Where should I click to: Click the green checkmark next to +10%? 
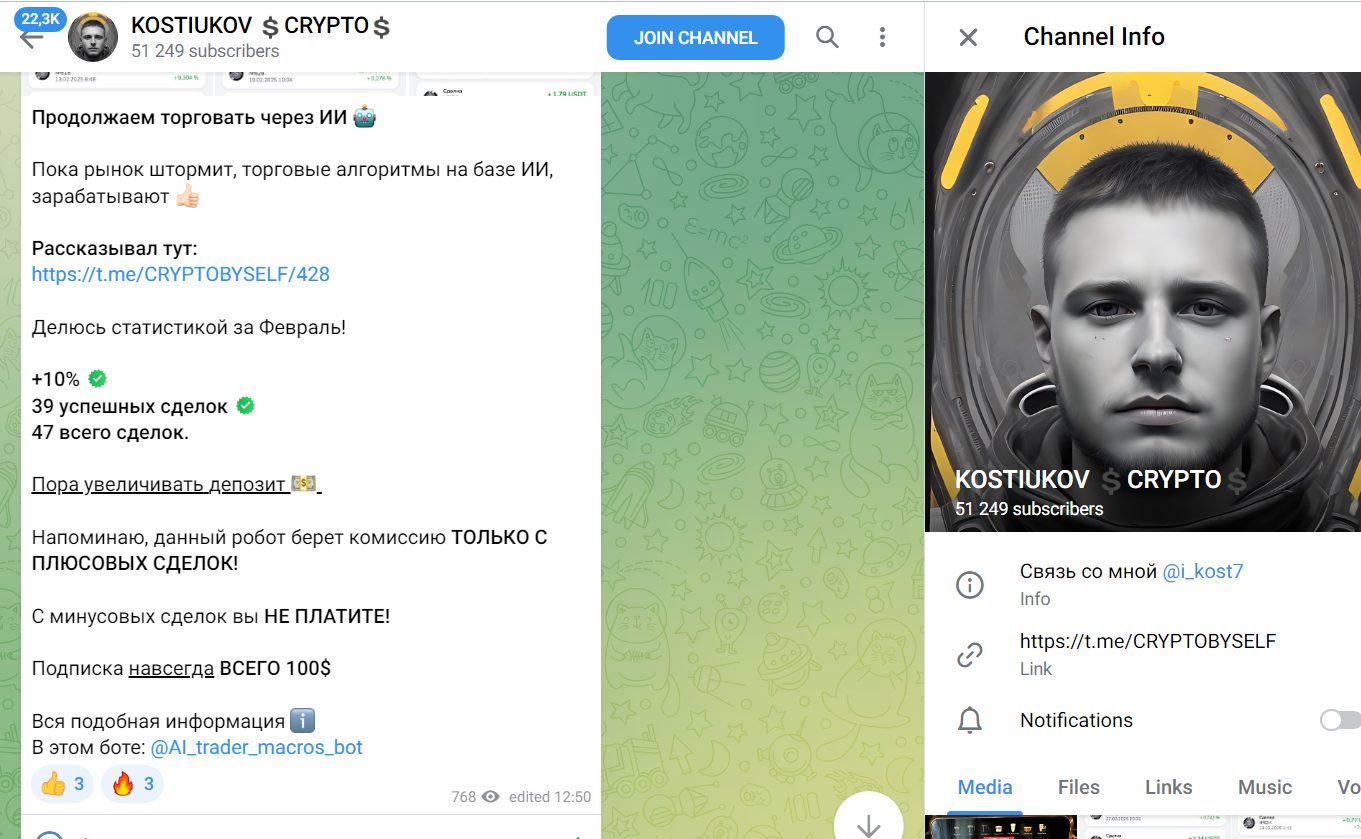[97, 379]
